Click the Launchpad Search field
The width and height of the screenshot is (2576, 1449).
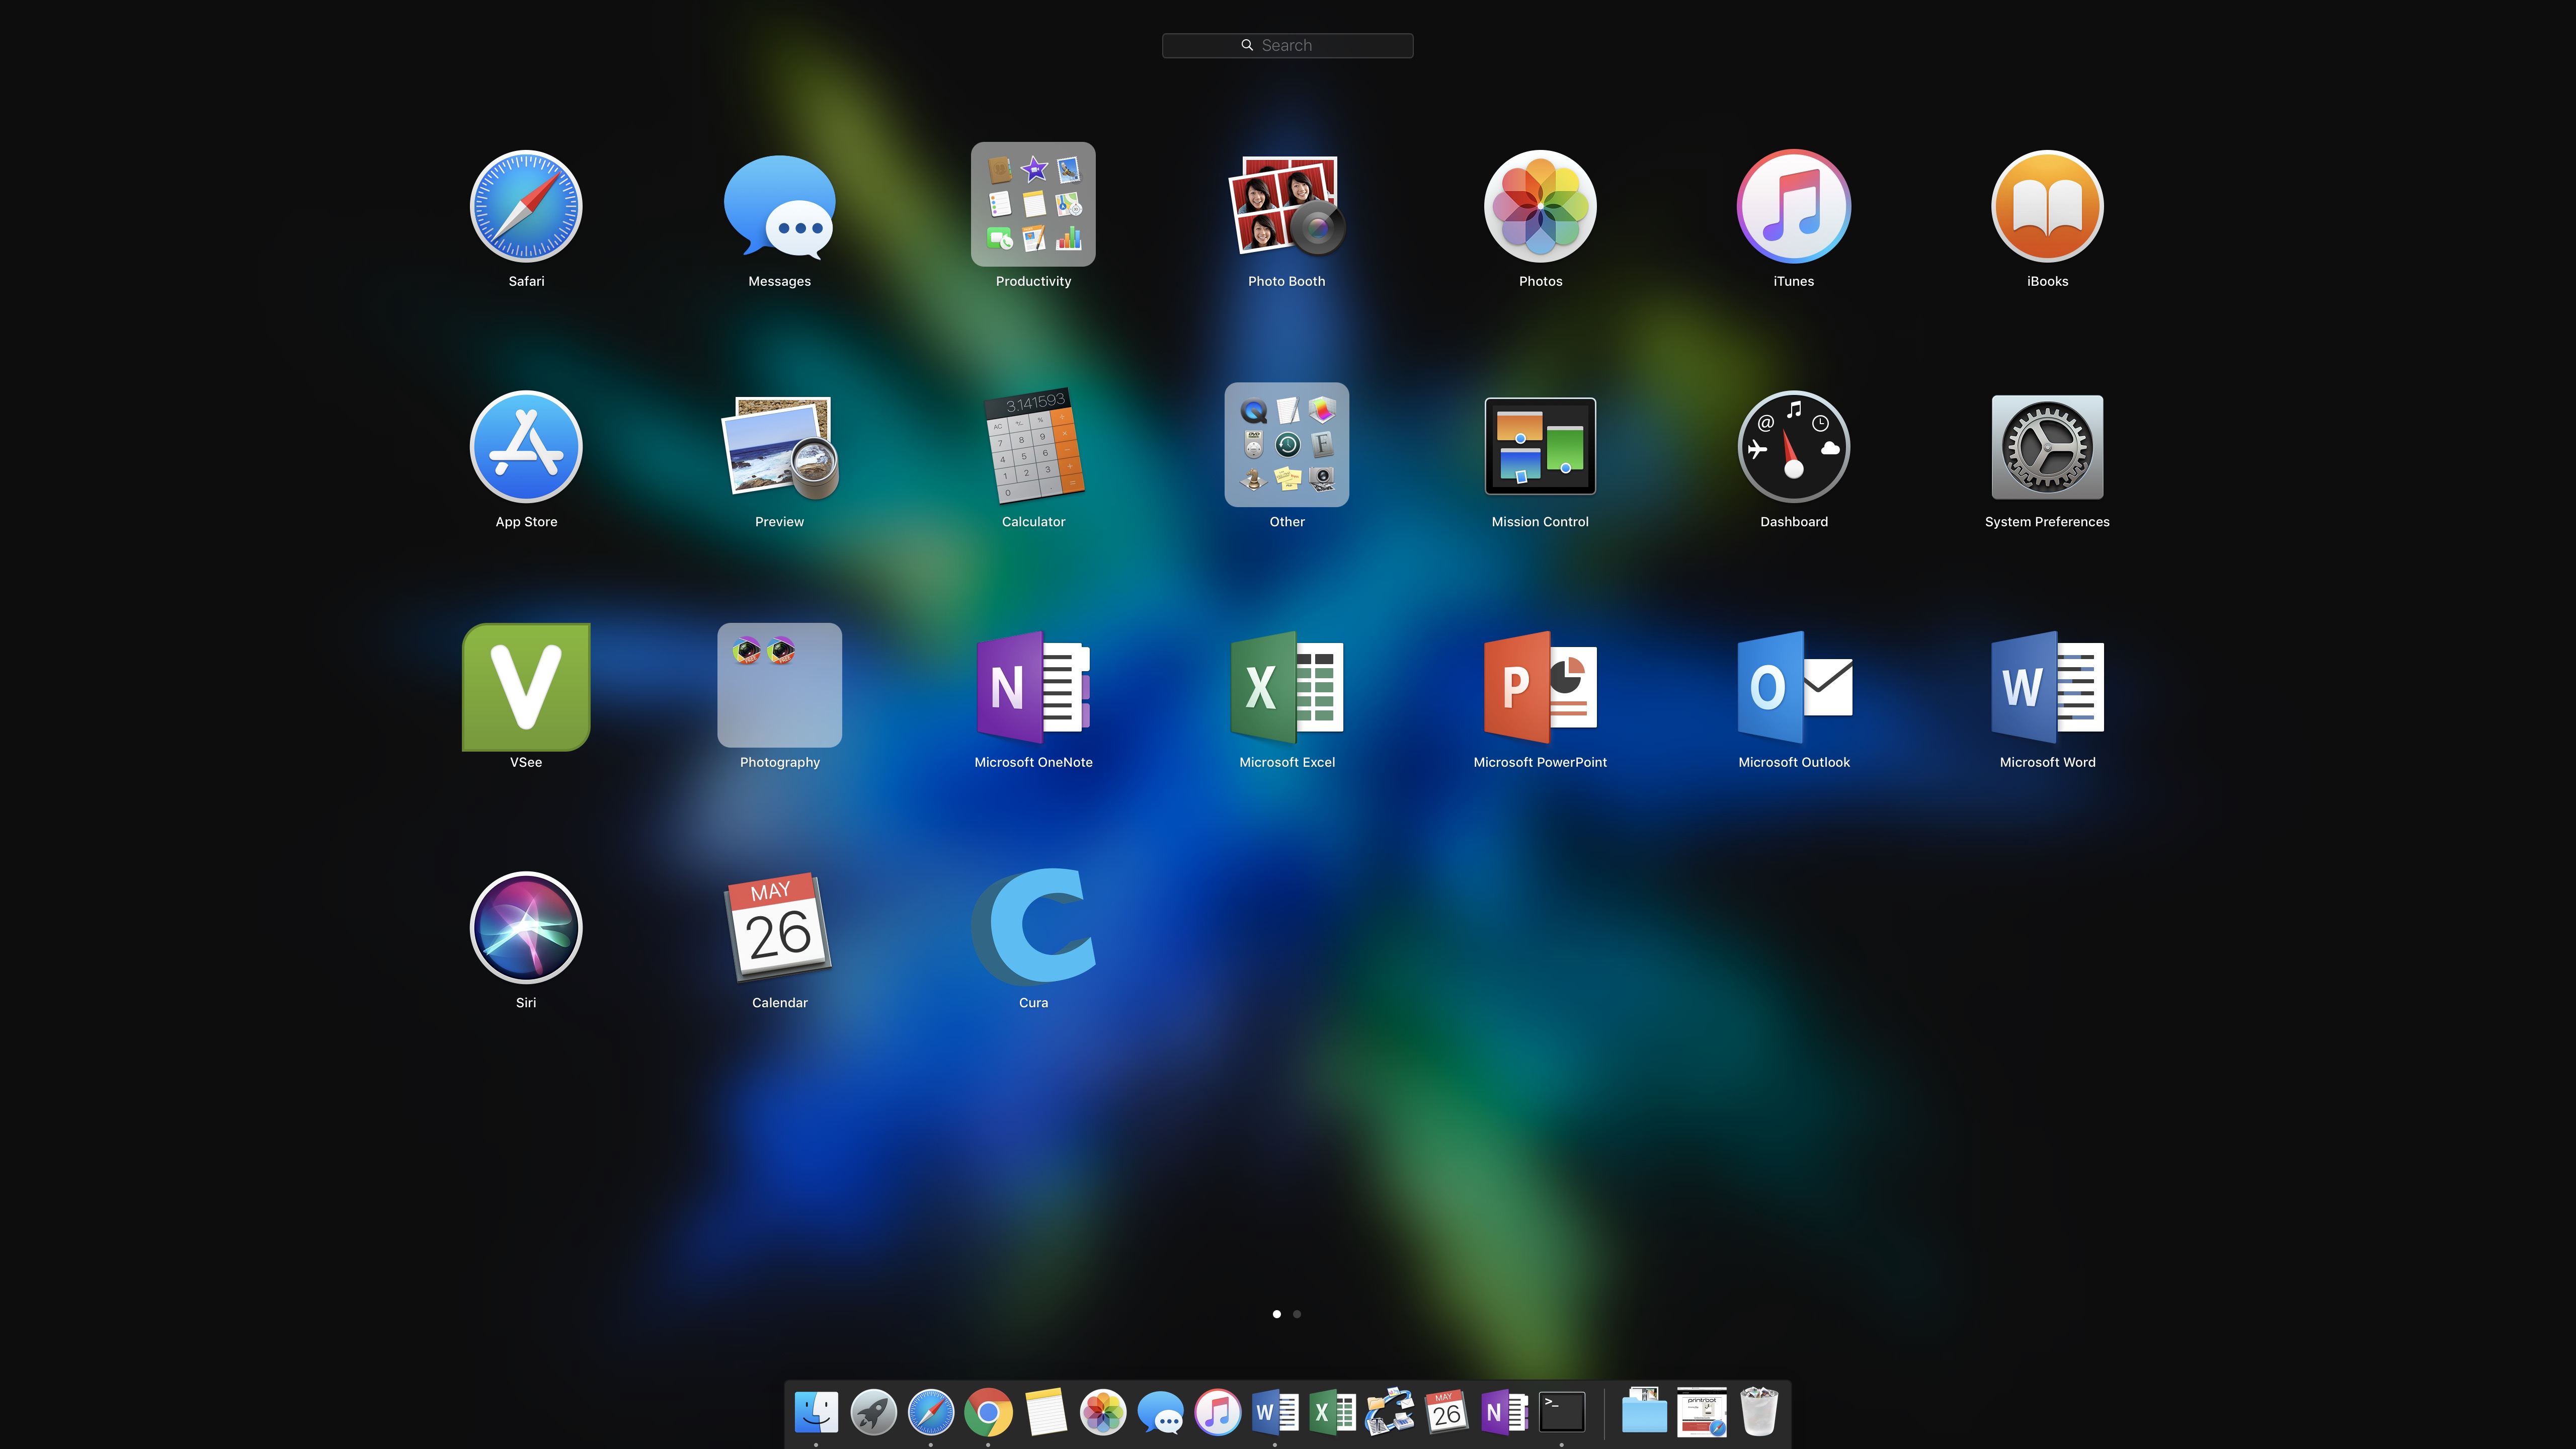click(x=1287, y=45)
